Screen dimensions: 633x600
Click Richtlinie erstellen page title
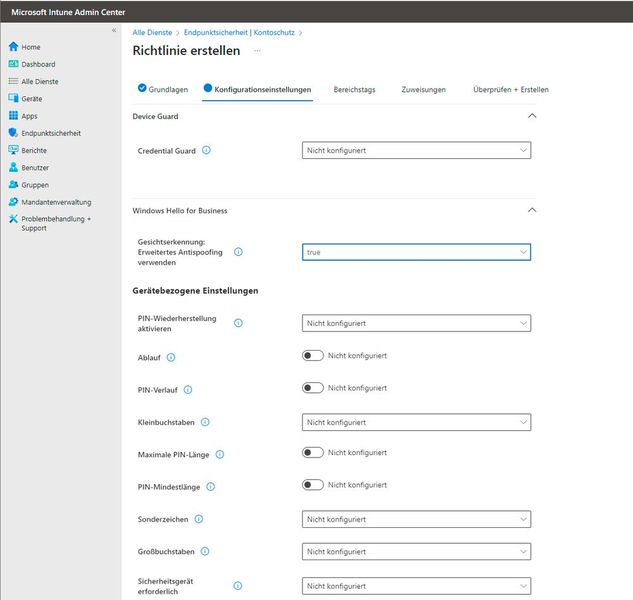point(186,50)
